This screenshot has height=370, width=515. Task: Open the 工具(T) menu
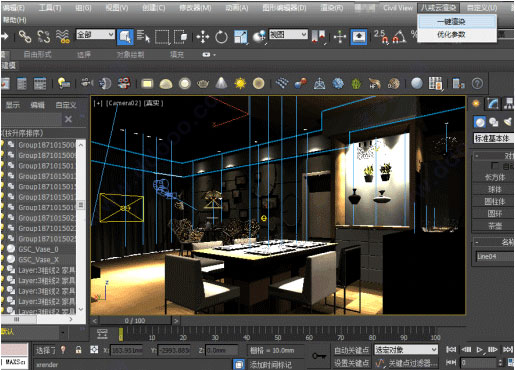coord(50,7)
